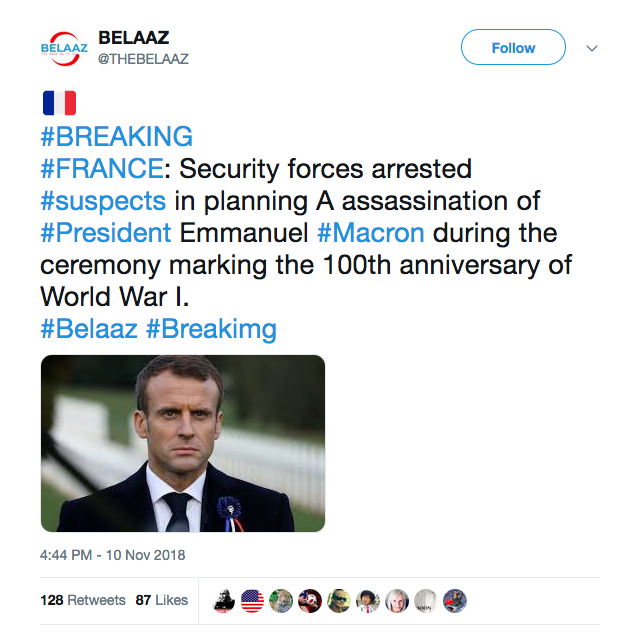
Task: Click the #Breakimg hashtag
Action: click(211, 329)
